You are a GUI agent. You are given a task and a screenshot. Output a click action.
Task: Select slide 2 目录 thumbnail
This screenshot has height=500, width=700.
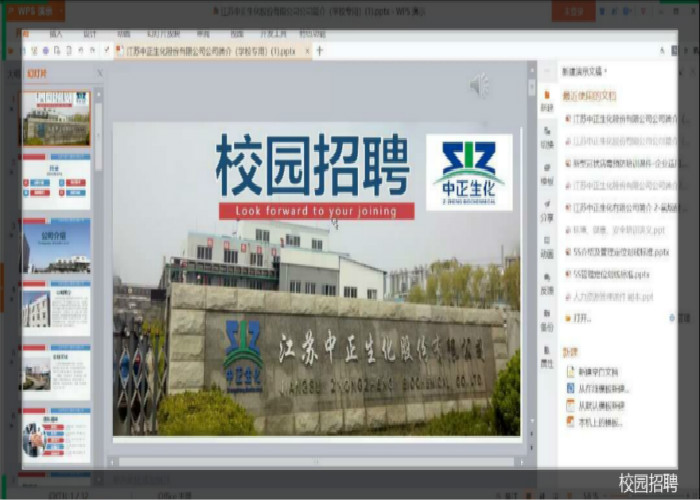[56, 181]
